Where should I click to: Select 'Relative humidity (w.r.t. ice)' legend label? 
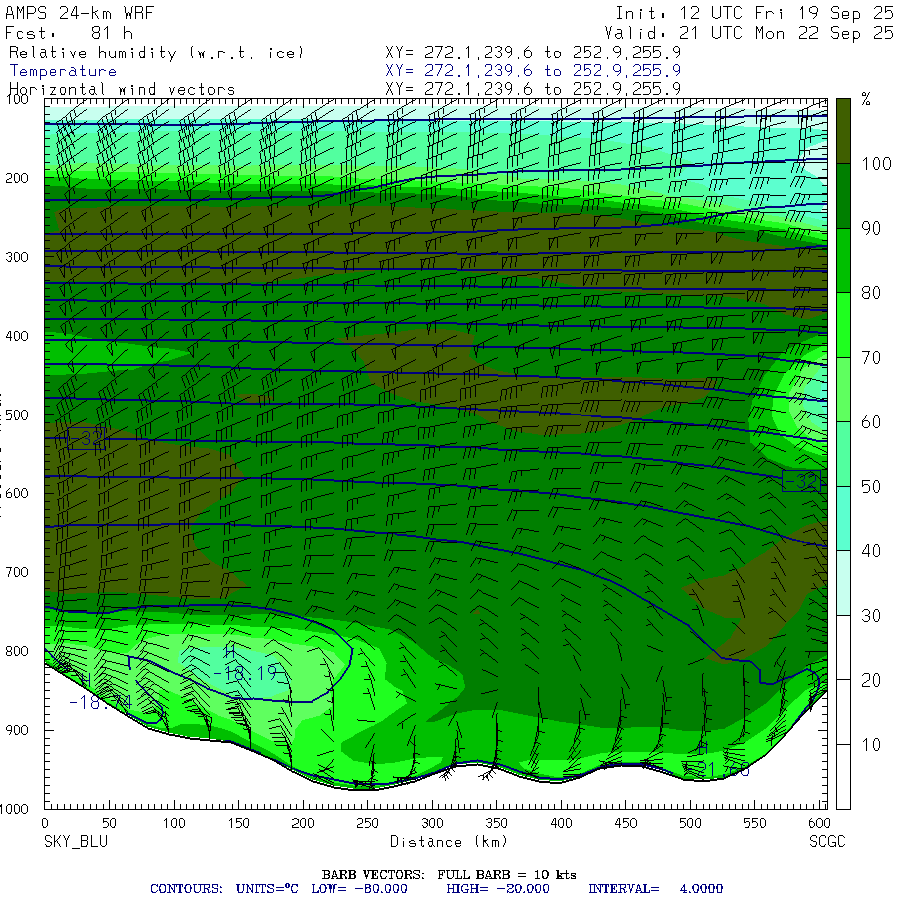coord(156,53)
